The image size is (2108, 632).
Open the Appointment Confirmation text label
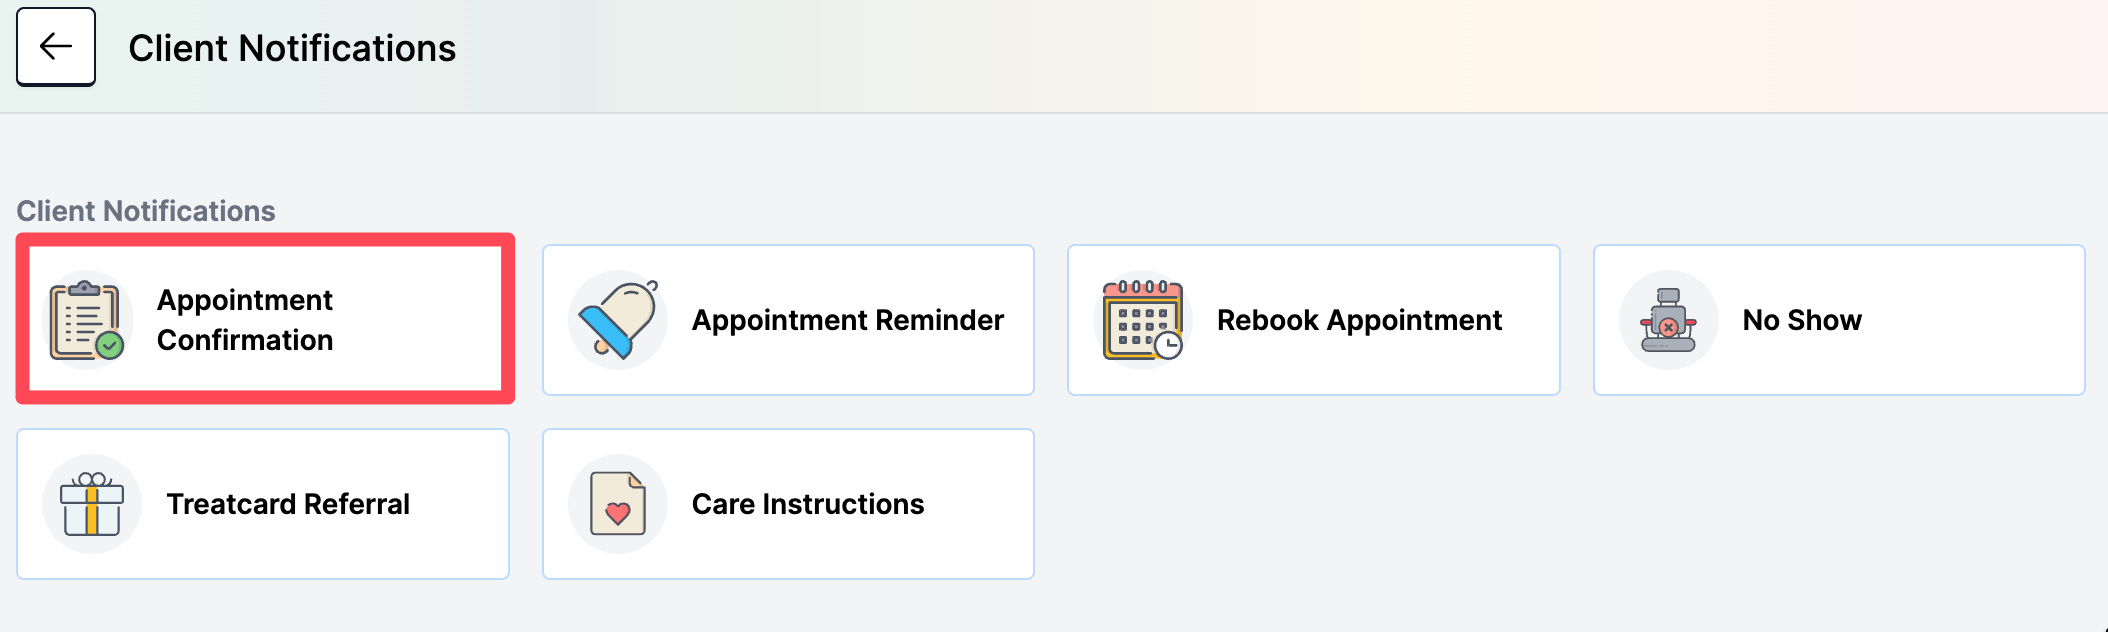coord(245,320)
